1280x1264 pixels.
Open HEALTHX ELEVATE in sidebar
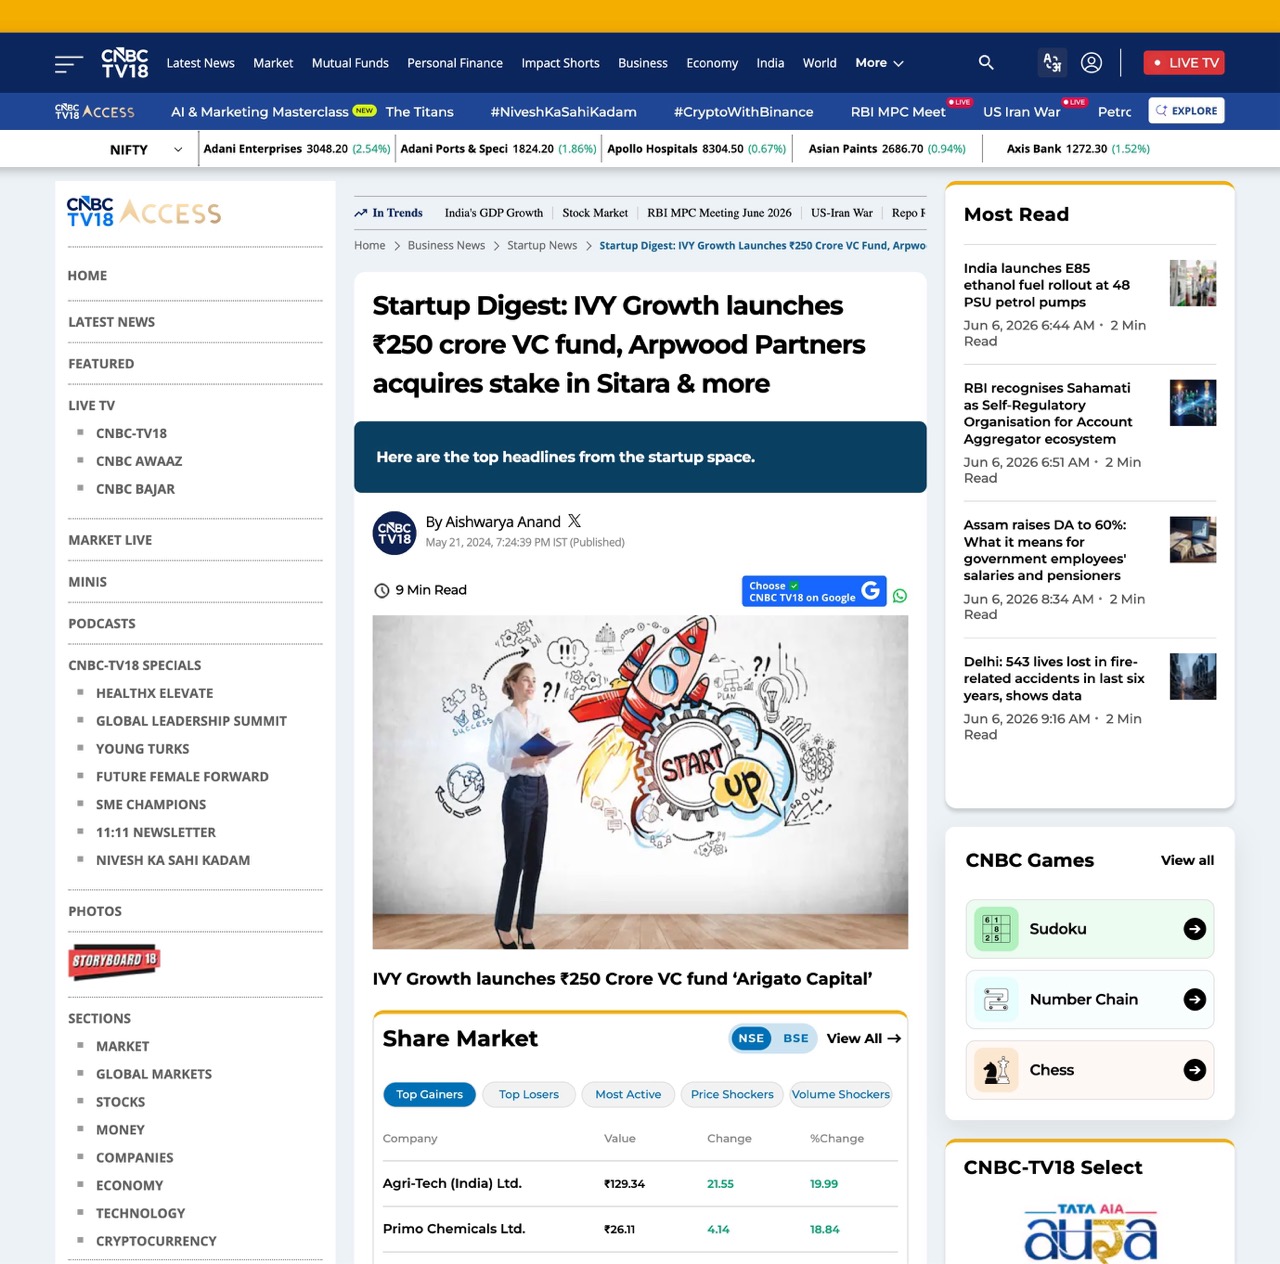point(155,693)
